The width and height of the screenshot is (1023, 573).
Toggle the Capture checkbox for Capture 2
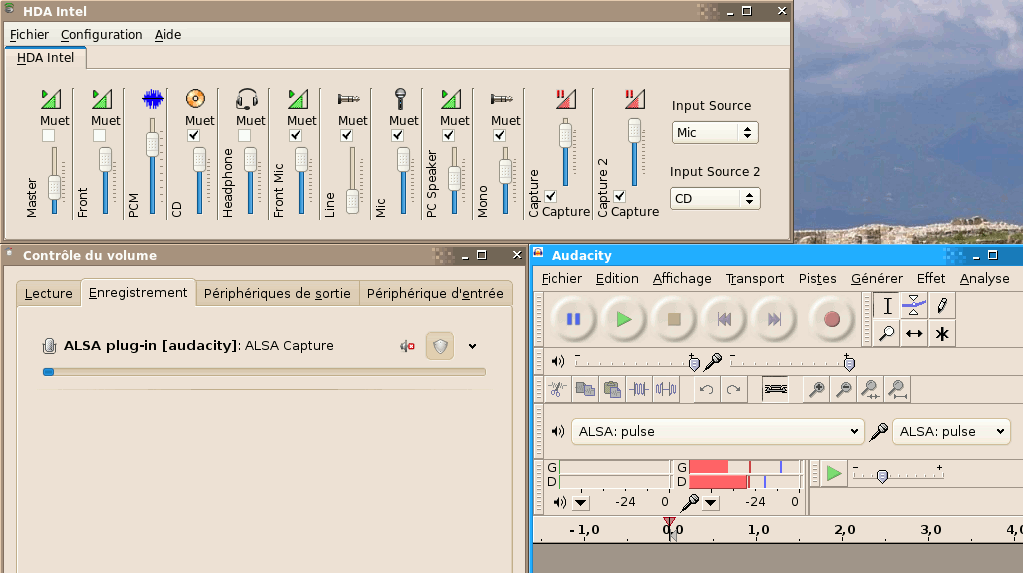(620, 196)
